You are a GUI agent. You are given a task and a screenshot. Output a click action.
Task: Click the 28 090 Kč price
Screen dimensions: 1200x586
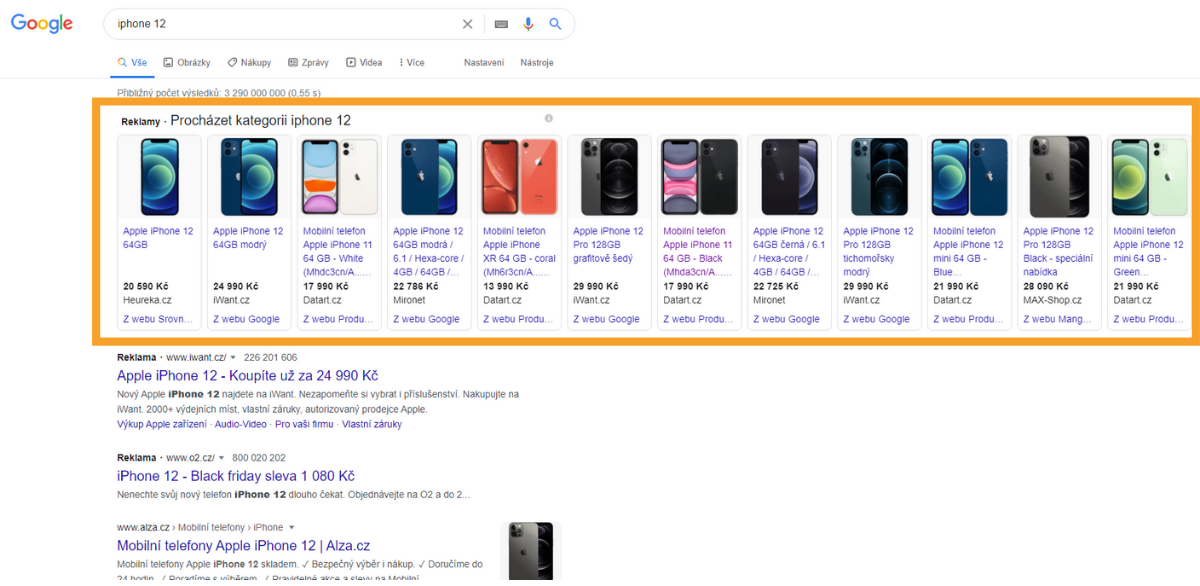[x=1046, y=286]
